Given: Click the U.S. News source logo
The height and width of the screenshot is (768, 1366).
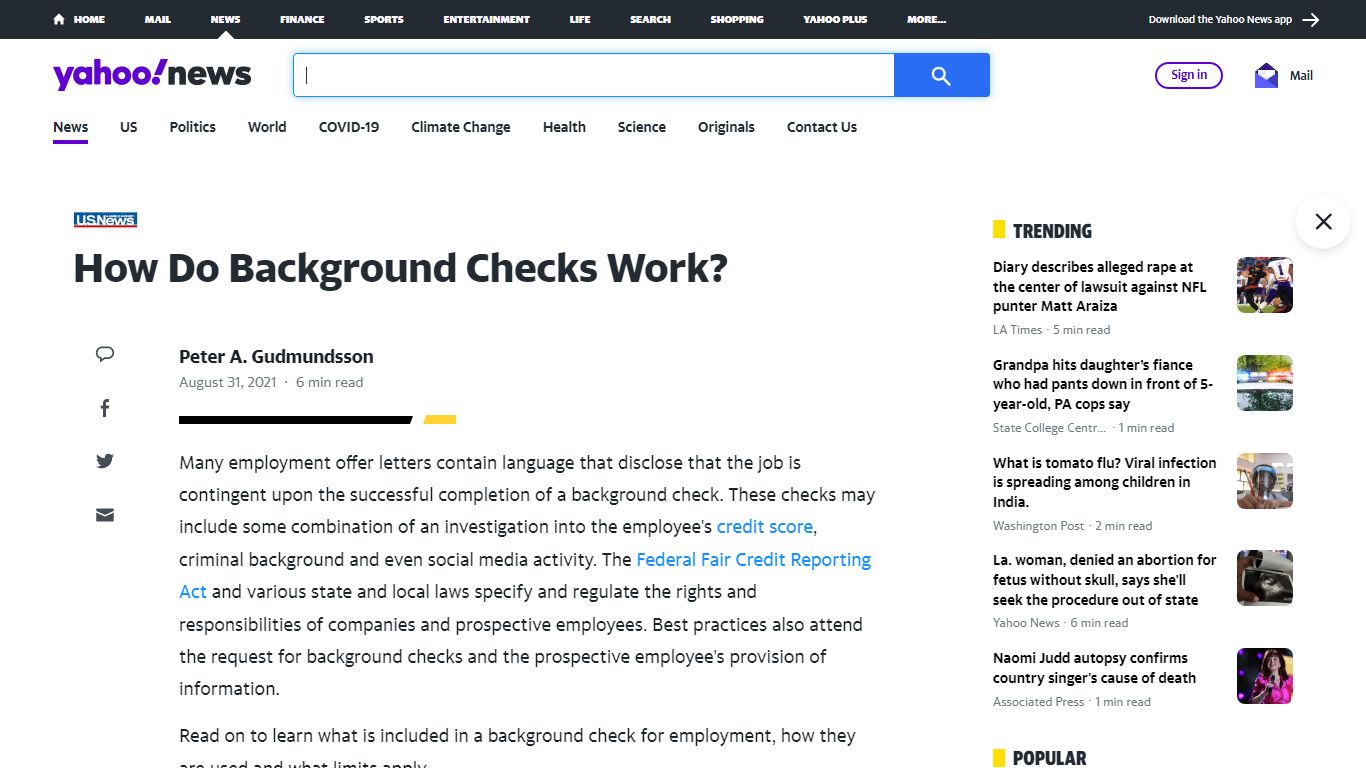Looking at the screenshot, I should [x=105, y=220].
